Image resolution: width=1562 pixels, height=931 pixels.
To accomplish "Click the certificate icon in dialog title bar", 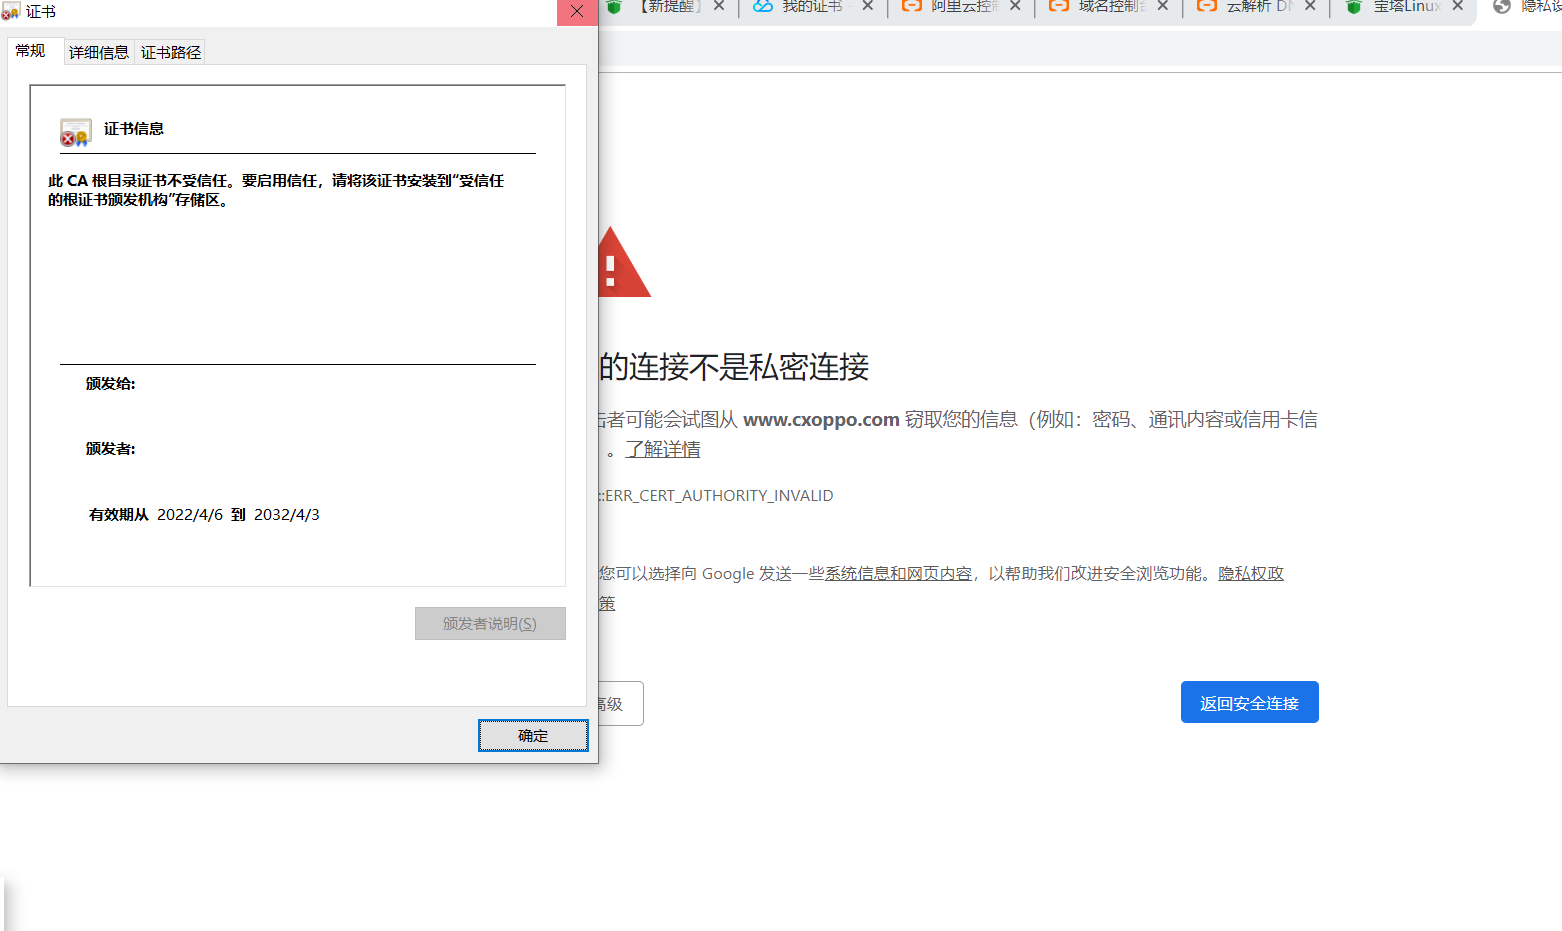I will click(11, 12).
